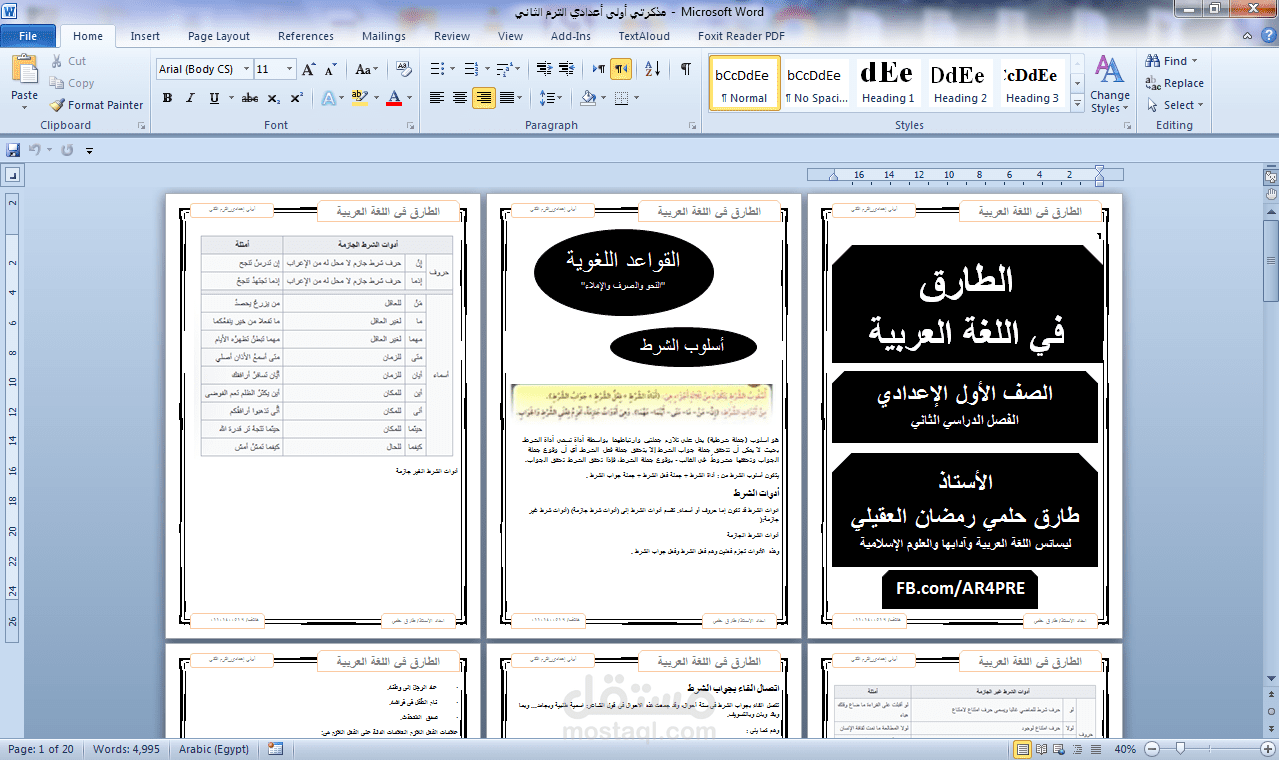Image resolution: width=1279 pixels, height=760 pixels.
Task: Center the paragraph text
Action: pos(460,98)
